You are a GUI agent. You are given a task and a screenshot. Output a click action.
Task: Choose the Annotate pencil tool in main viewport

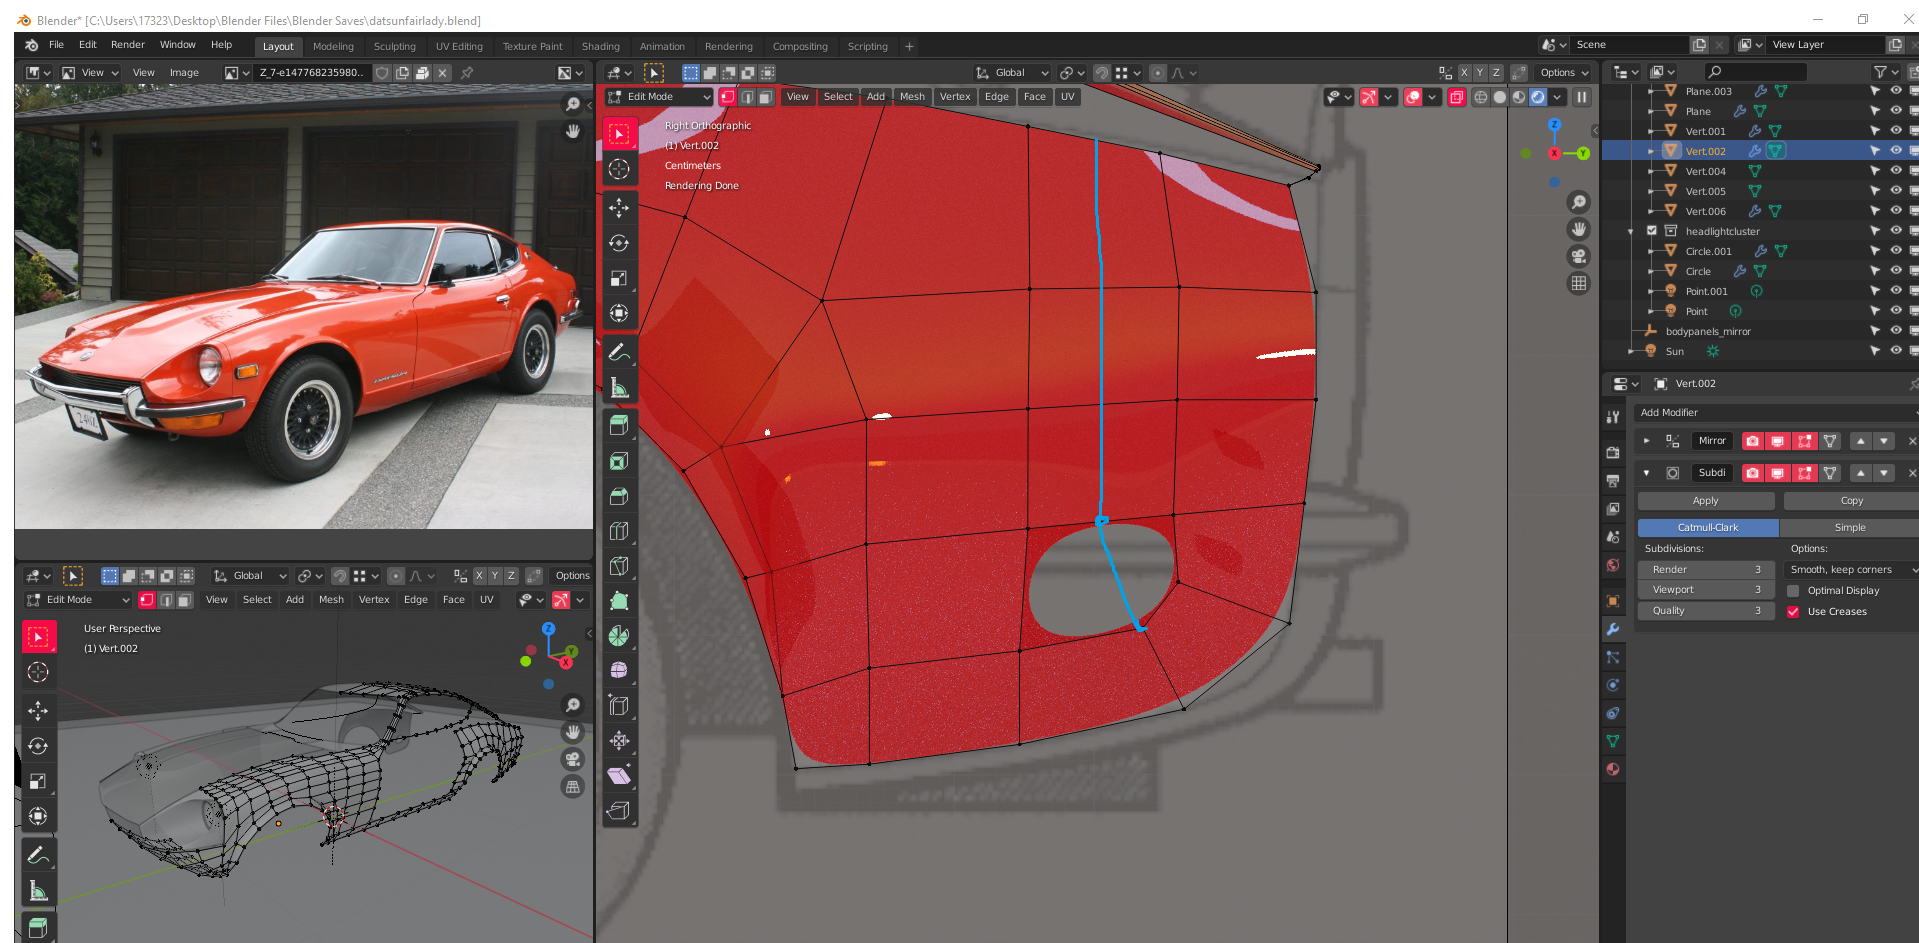619,352
